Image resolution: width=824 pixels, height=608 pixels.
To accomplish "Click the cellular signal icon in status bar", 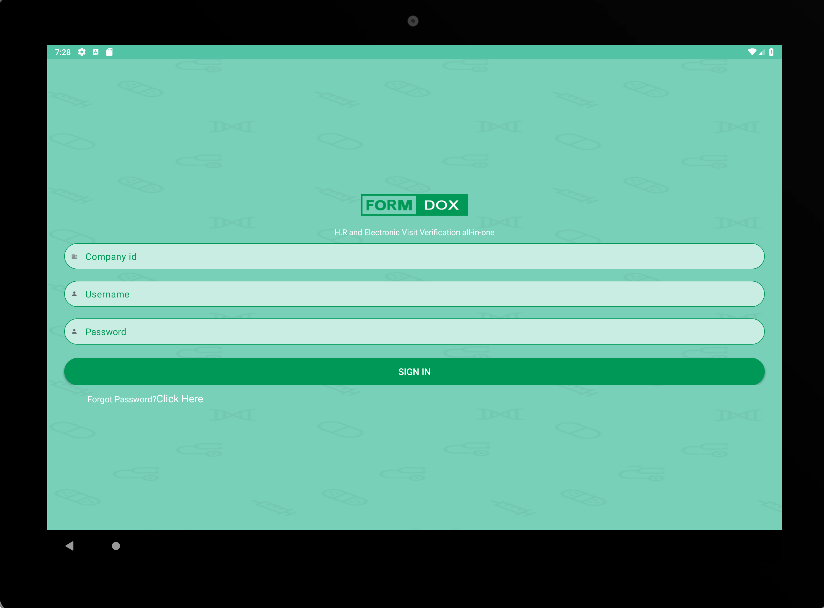I will (761, 52).
